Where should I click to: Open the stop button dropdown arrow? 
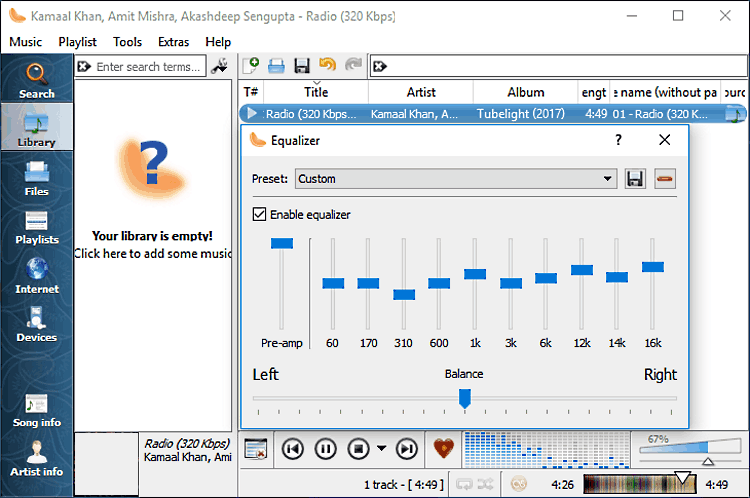point(381,448)
